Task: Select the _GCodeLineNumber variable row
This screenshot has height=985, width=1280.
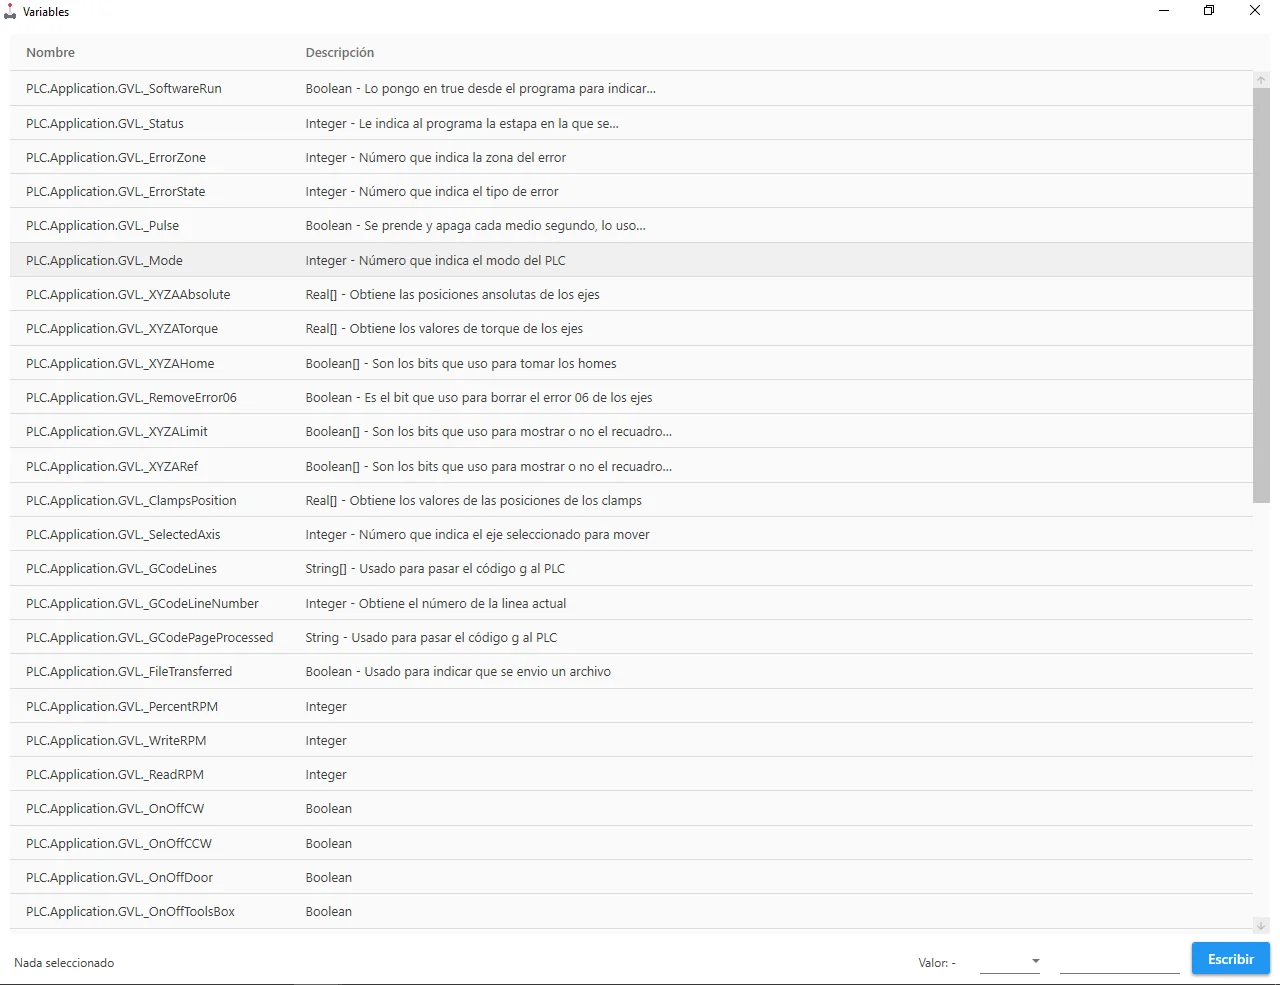Action: pos(631,603)
